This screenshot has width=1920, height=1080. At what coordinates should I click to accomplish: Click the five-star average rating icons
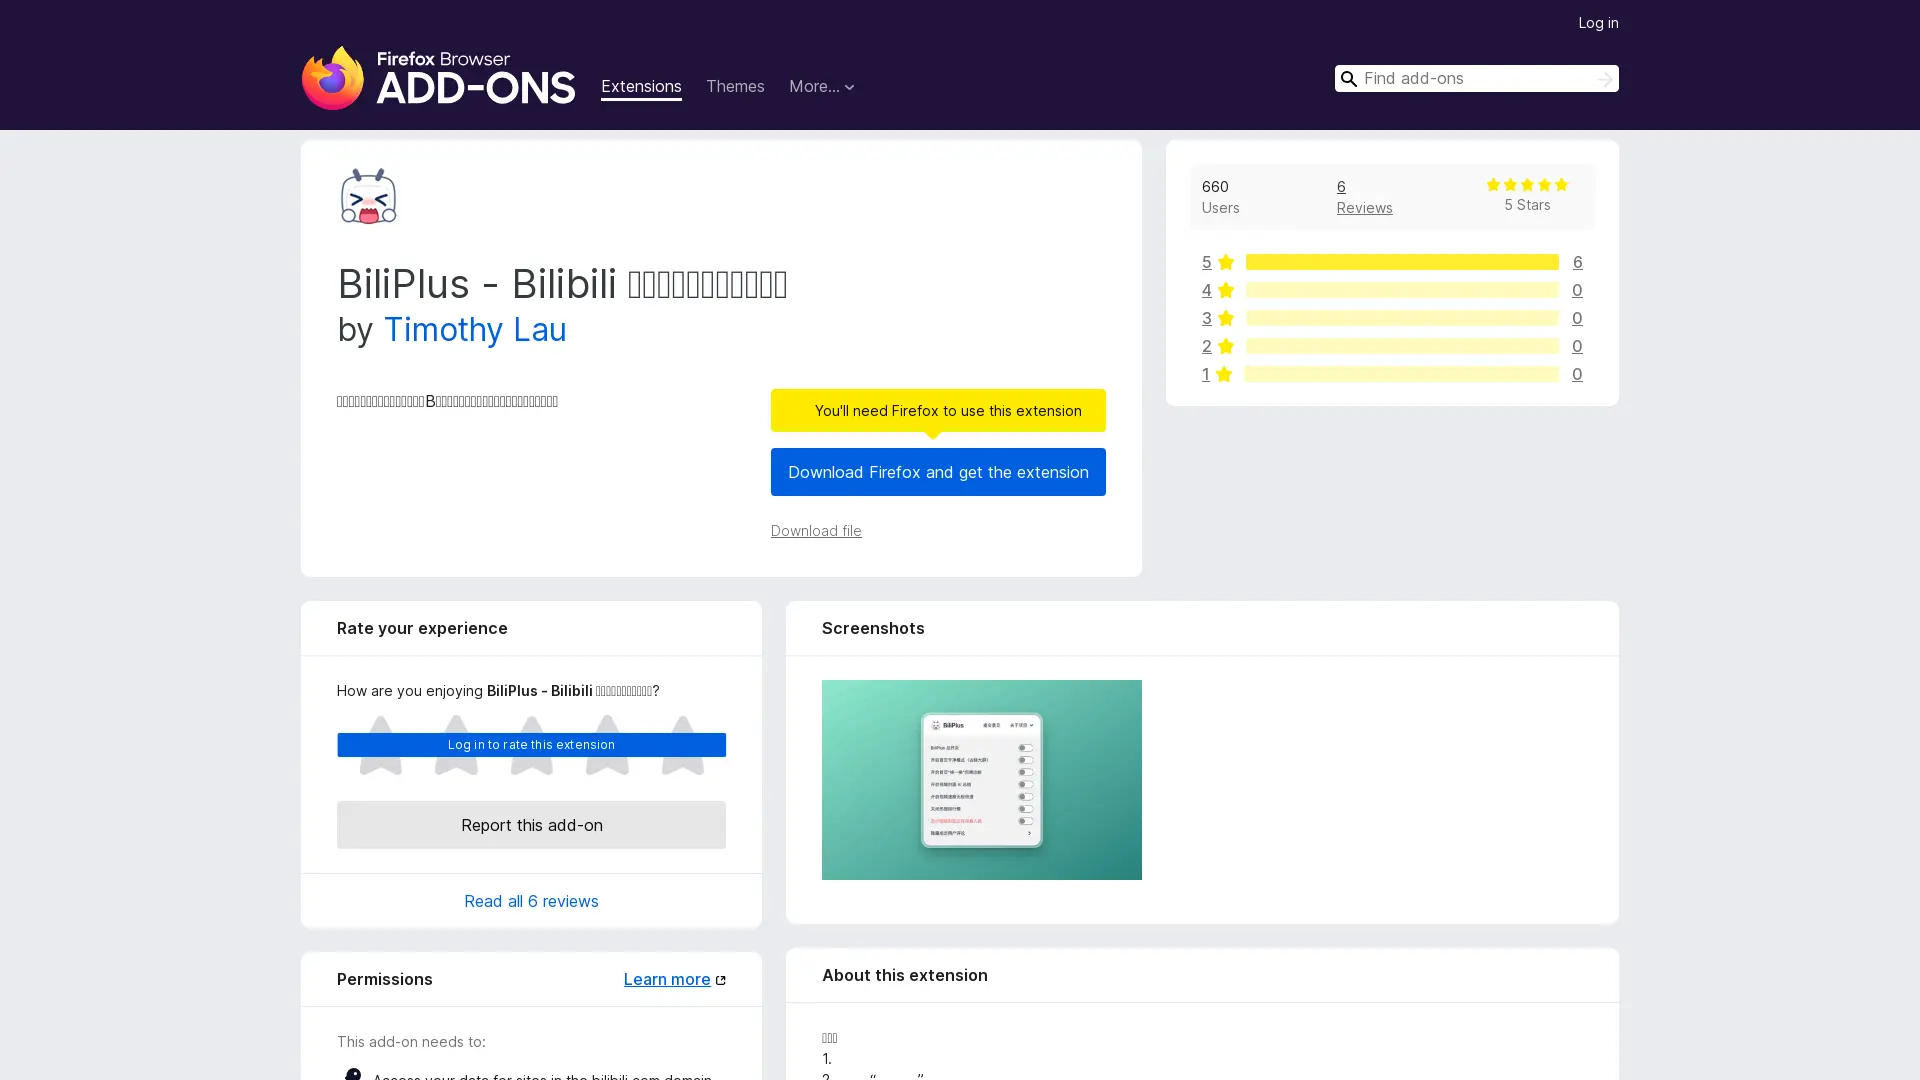tap(1526, 185)
